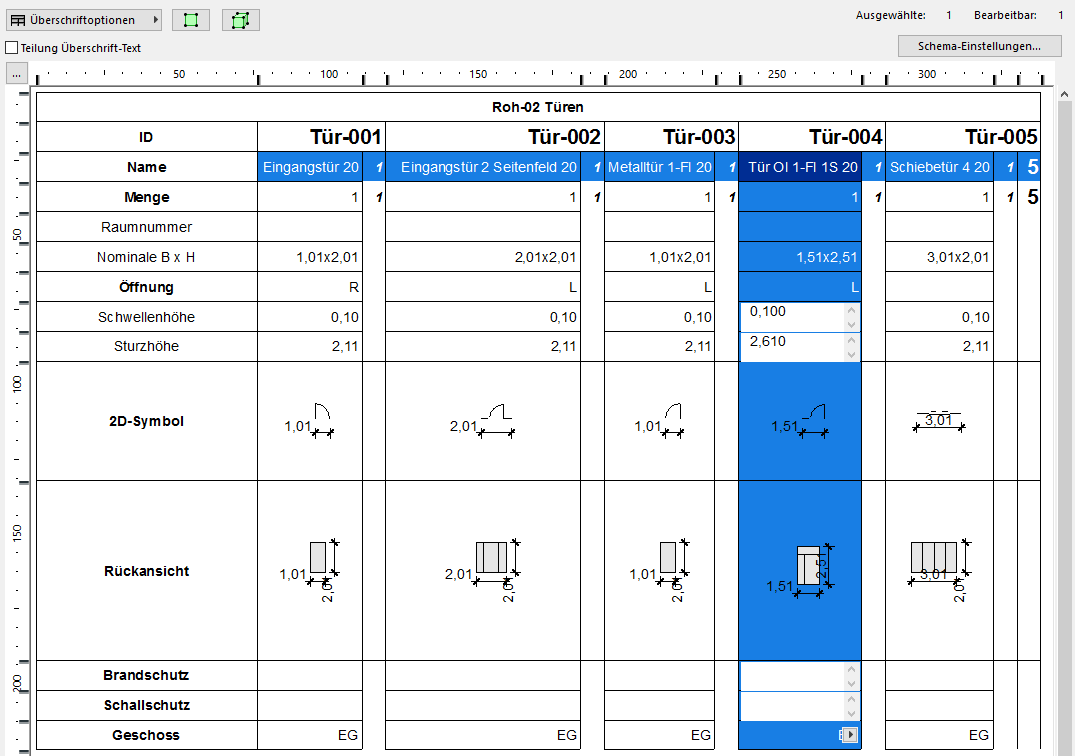
Task: Select the Tür-004 column header
Action: [812, 136]
